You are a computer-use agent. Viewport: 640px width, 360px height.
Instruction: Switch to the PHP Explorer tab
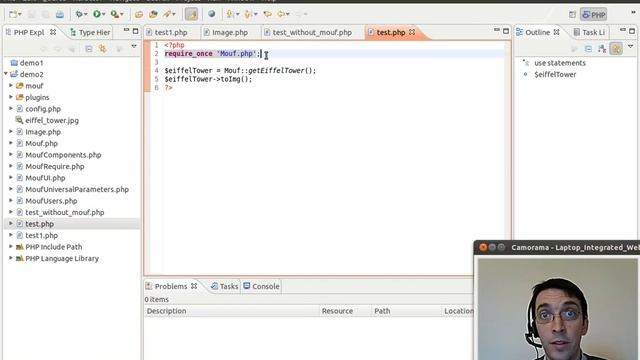pyautogui.click(x=29, y=32)
